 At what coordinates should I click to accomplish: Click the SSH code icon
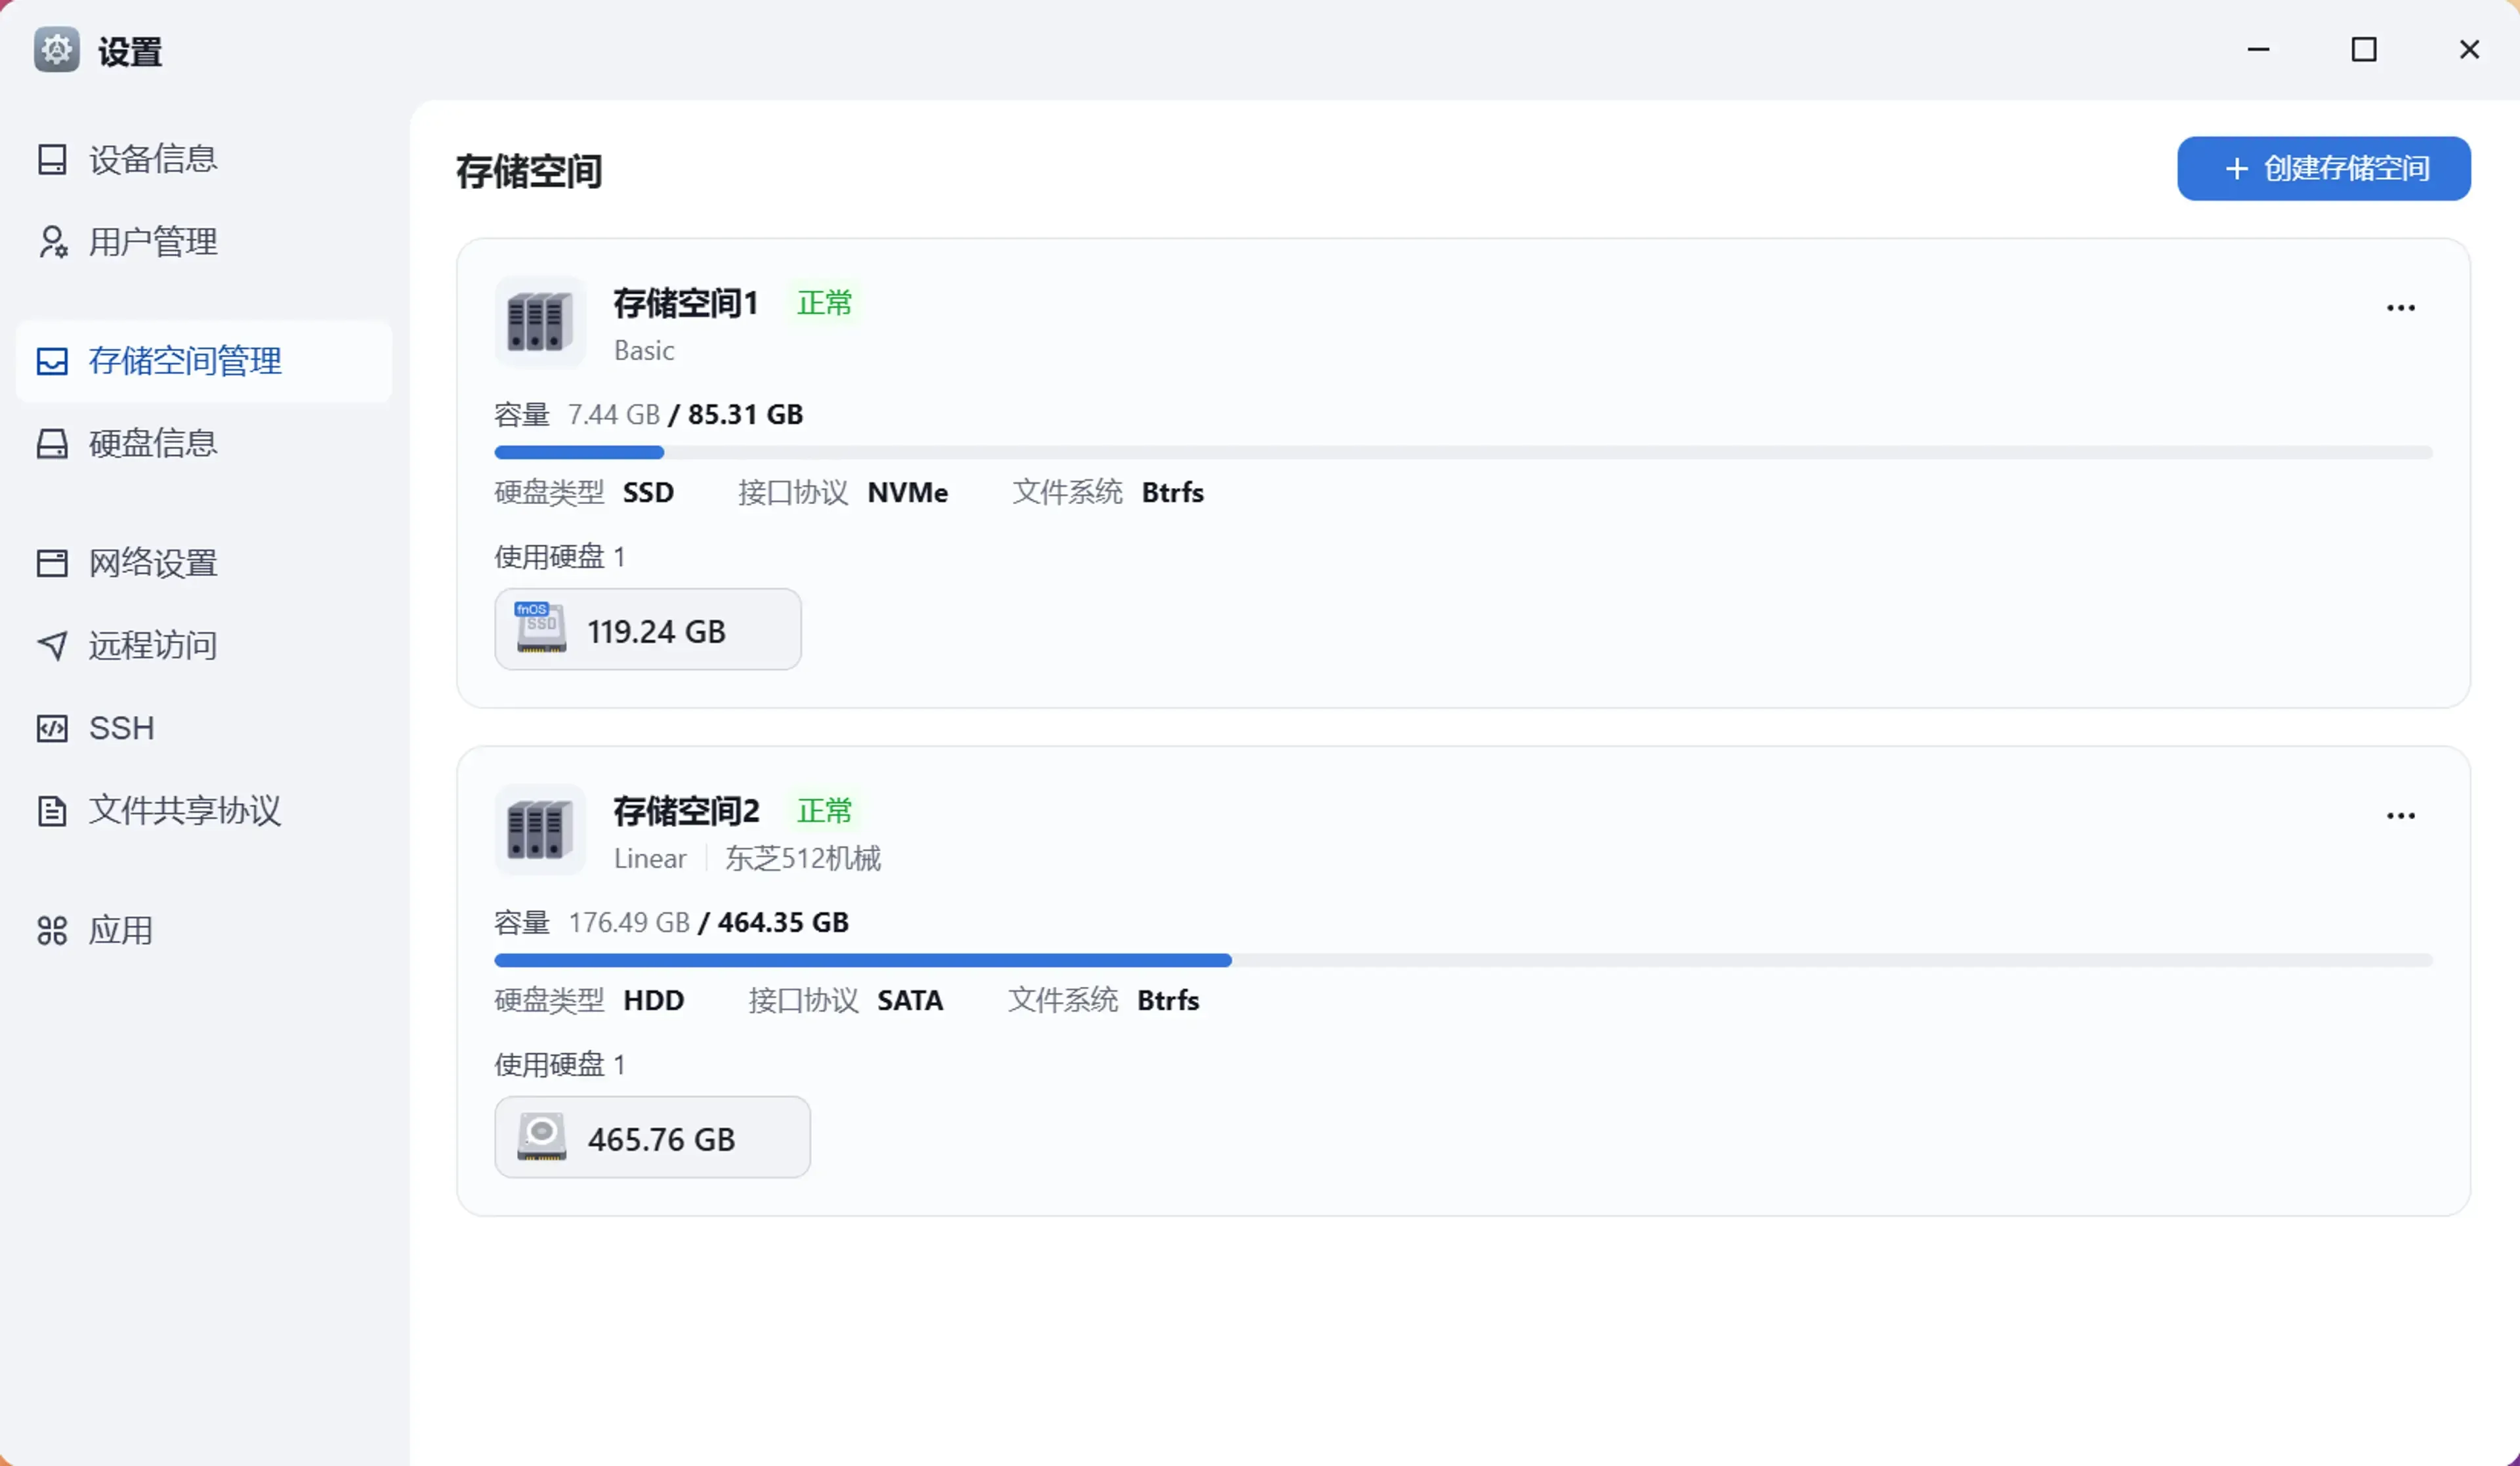(52, 728)
